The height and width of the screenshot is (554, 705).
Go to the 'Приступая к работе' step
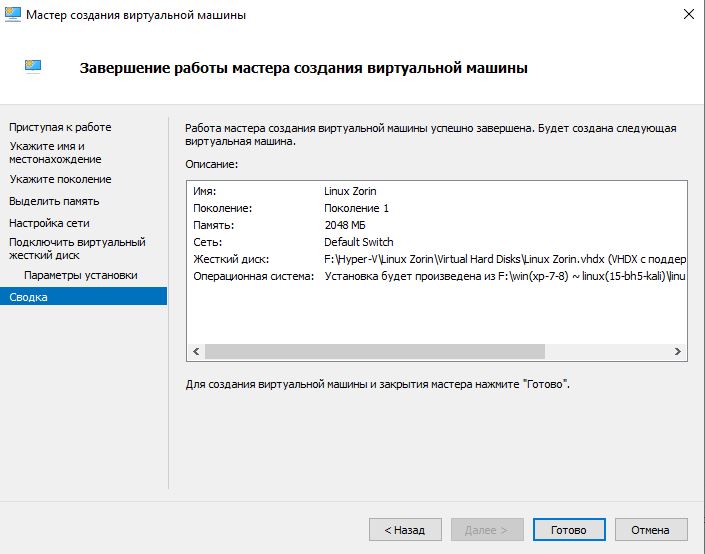tap(60, 127)
